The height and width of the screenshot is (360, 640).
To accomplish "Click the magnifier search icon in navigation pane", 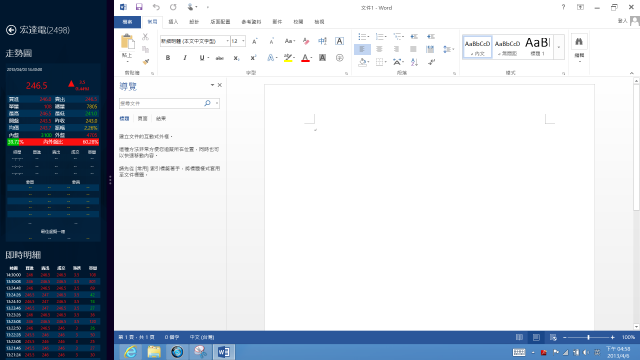I will click(x=207, y=103).
